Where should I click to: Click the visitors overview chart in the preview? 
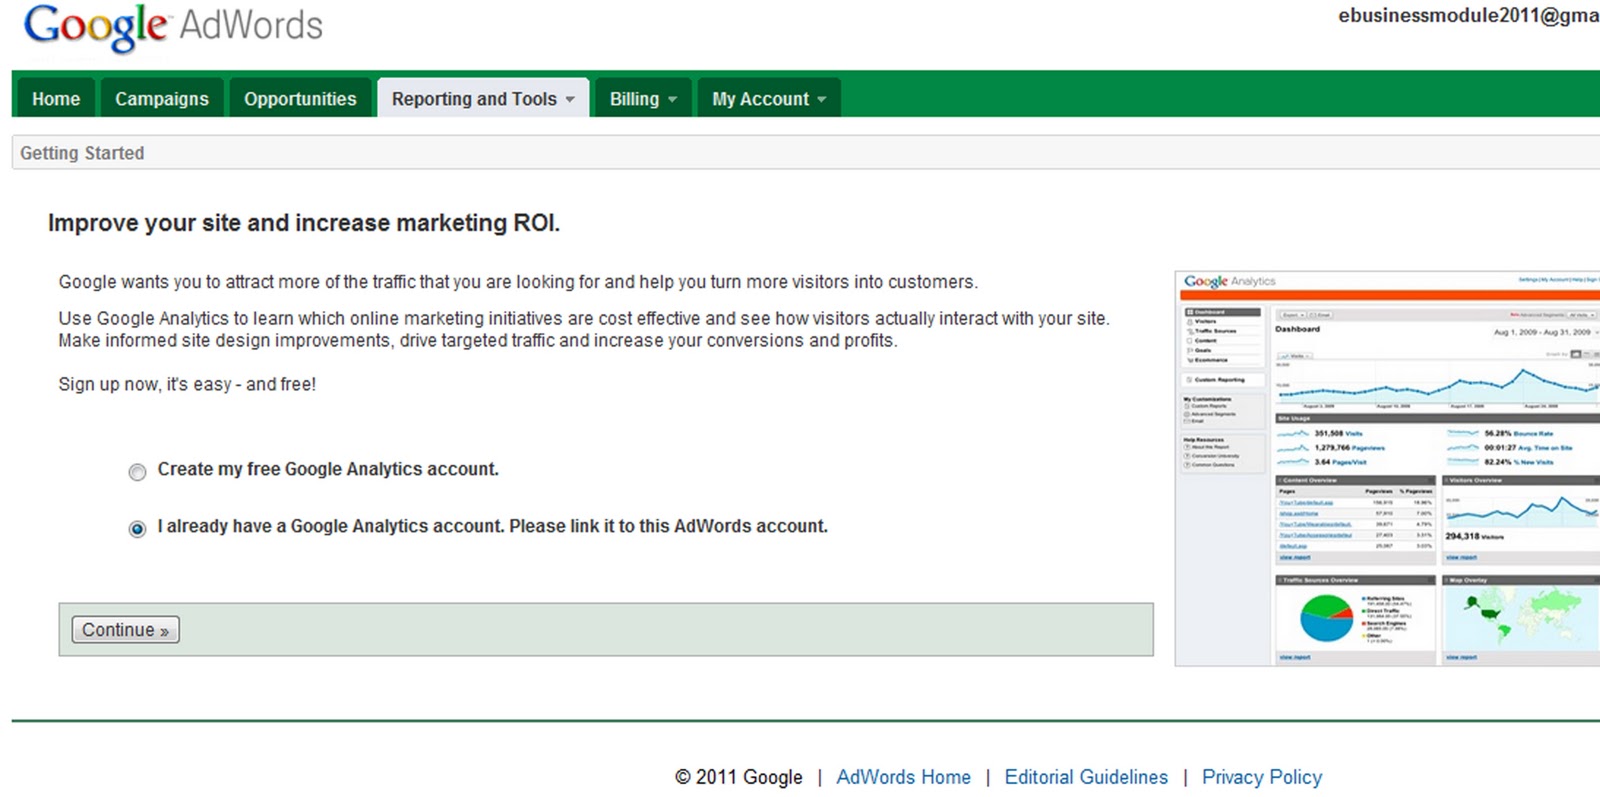[1520, 510]
